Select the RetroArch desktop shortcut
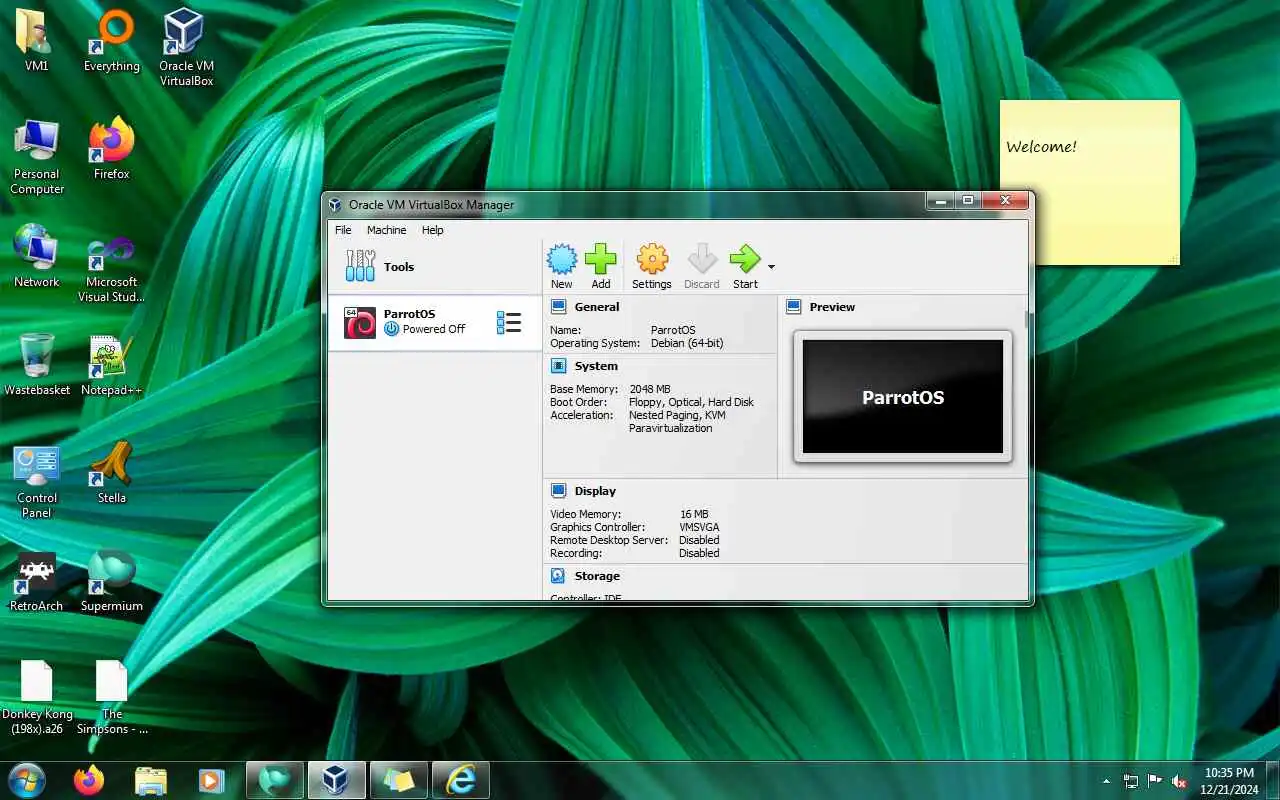Image resolution: width=1280 pixels, height=800 pixels. click(37, 580)
